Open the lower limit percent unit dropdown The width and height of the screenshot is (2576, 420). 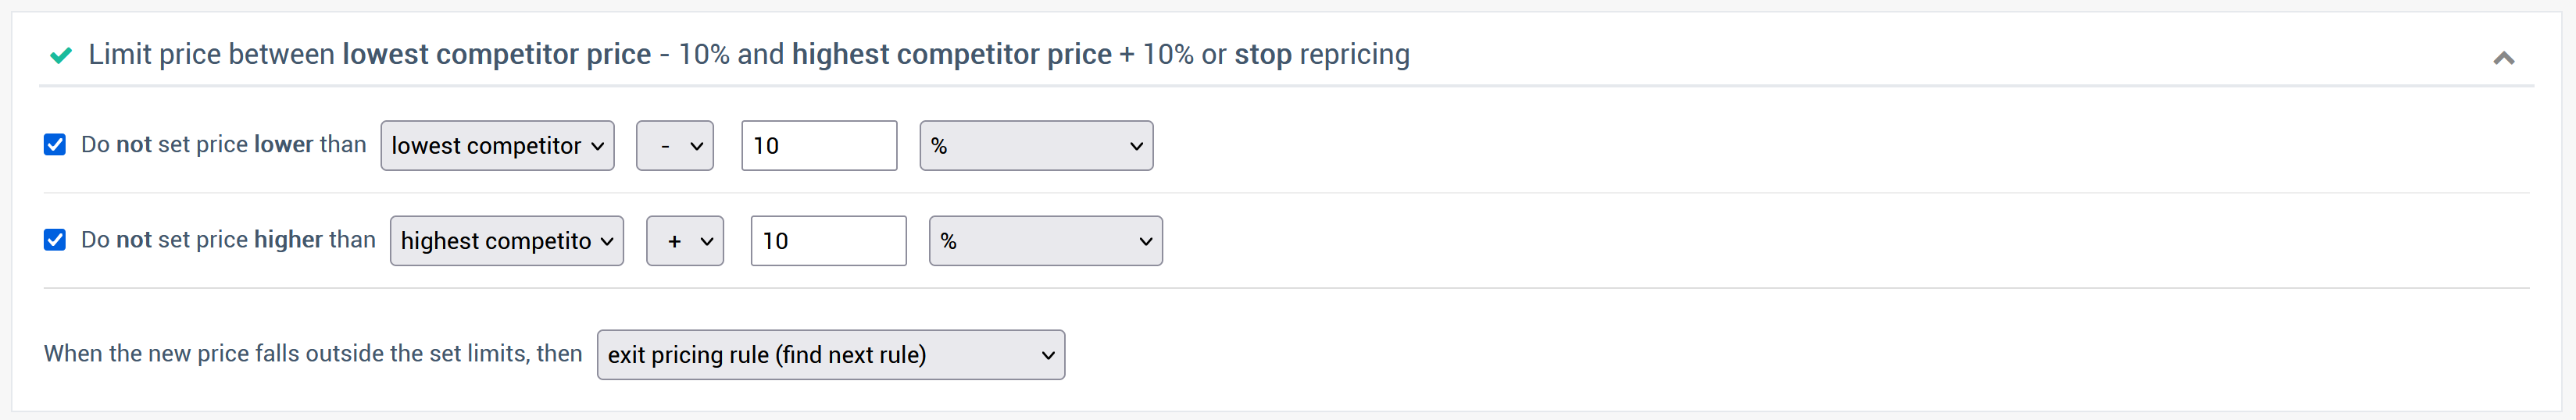(x=1036, y=146)
